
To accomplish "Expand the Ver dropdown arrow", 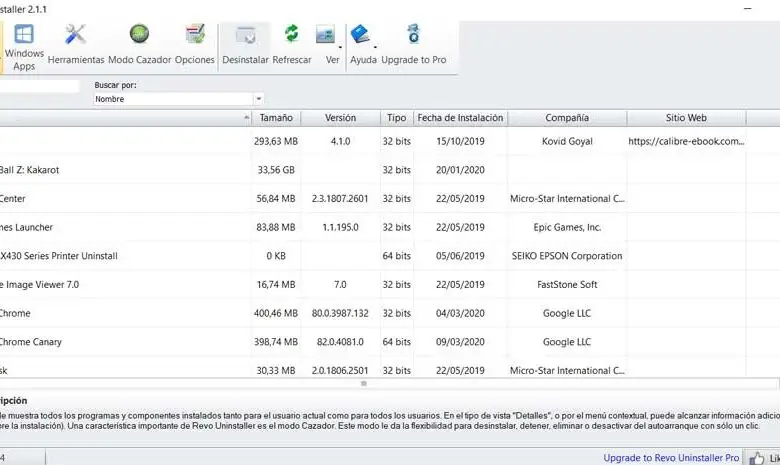I will (x=340, y=47).
